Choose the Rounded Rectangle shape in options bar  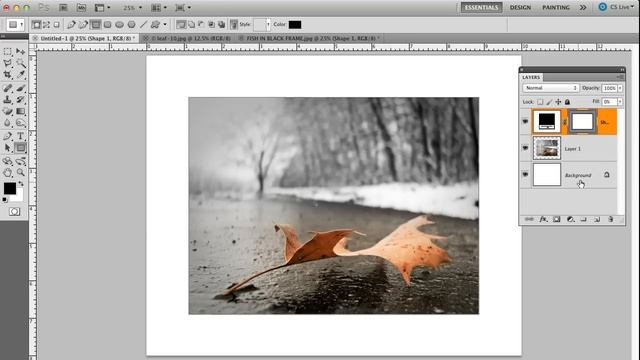[107, 24]
